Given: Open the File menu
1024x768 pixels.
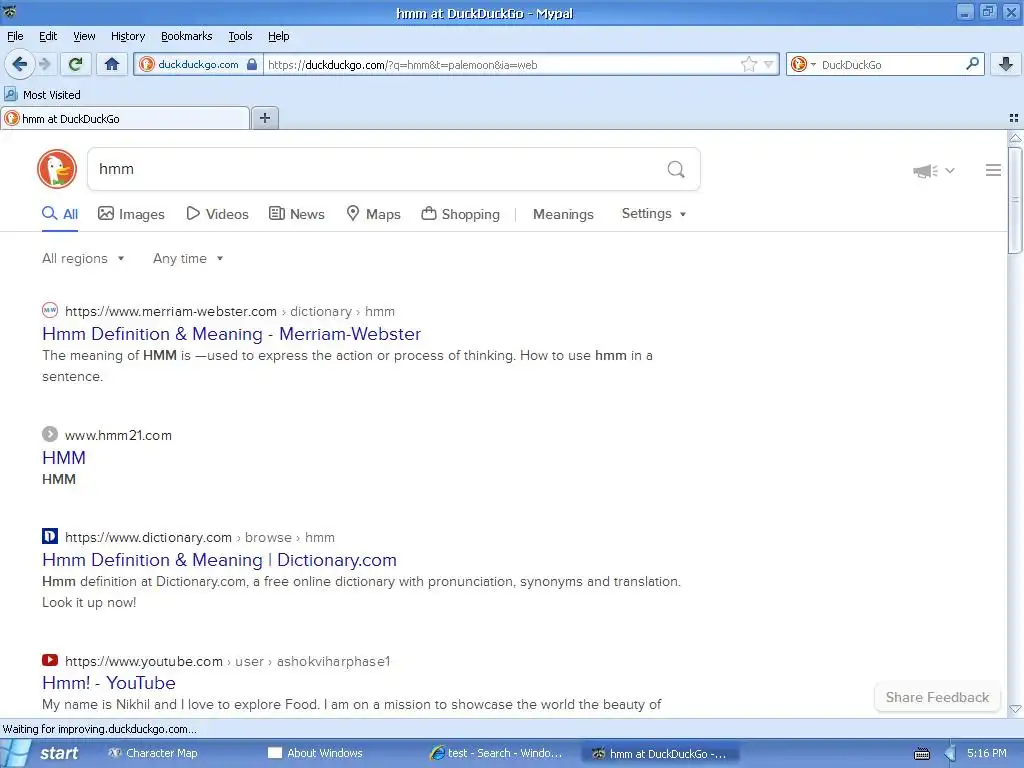Looking at the screenshot, I should coord(15,36).
